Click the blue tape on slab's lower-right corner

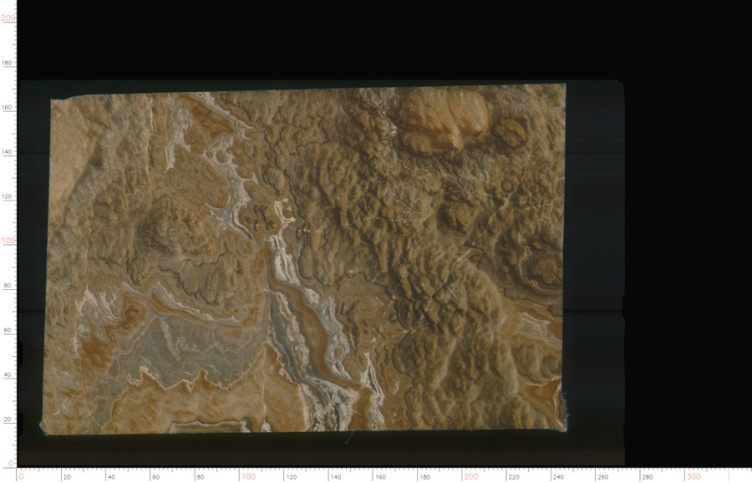click(x=566, y=411)
